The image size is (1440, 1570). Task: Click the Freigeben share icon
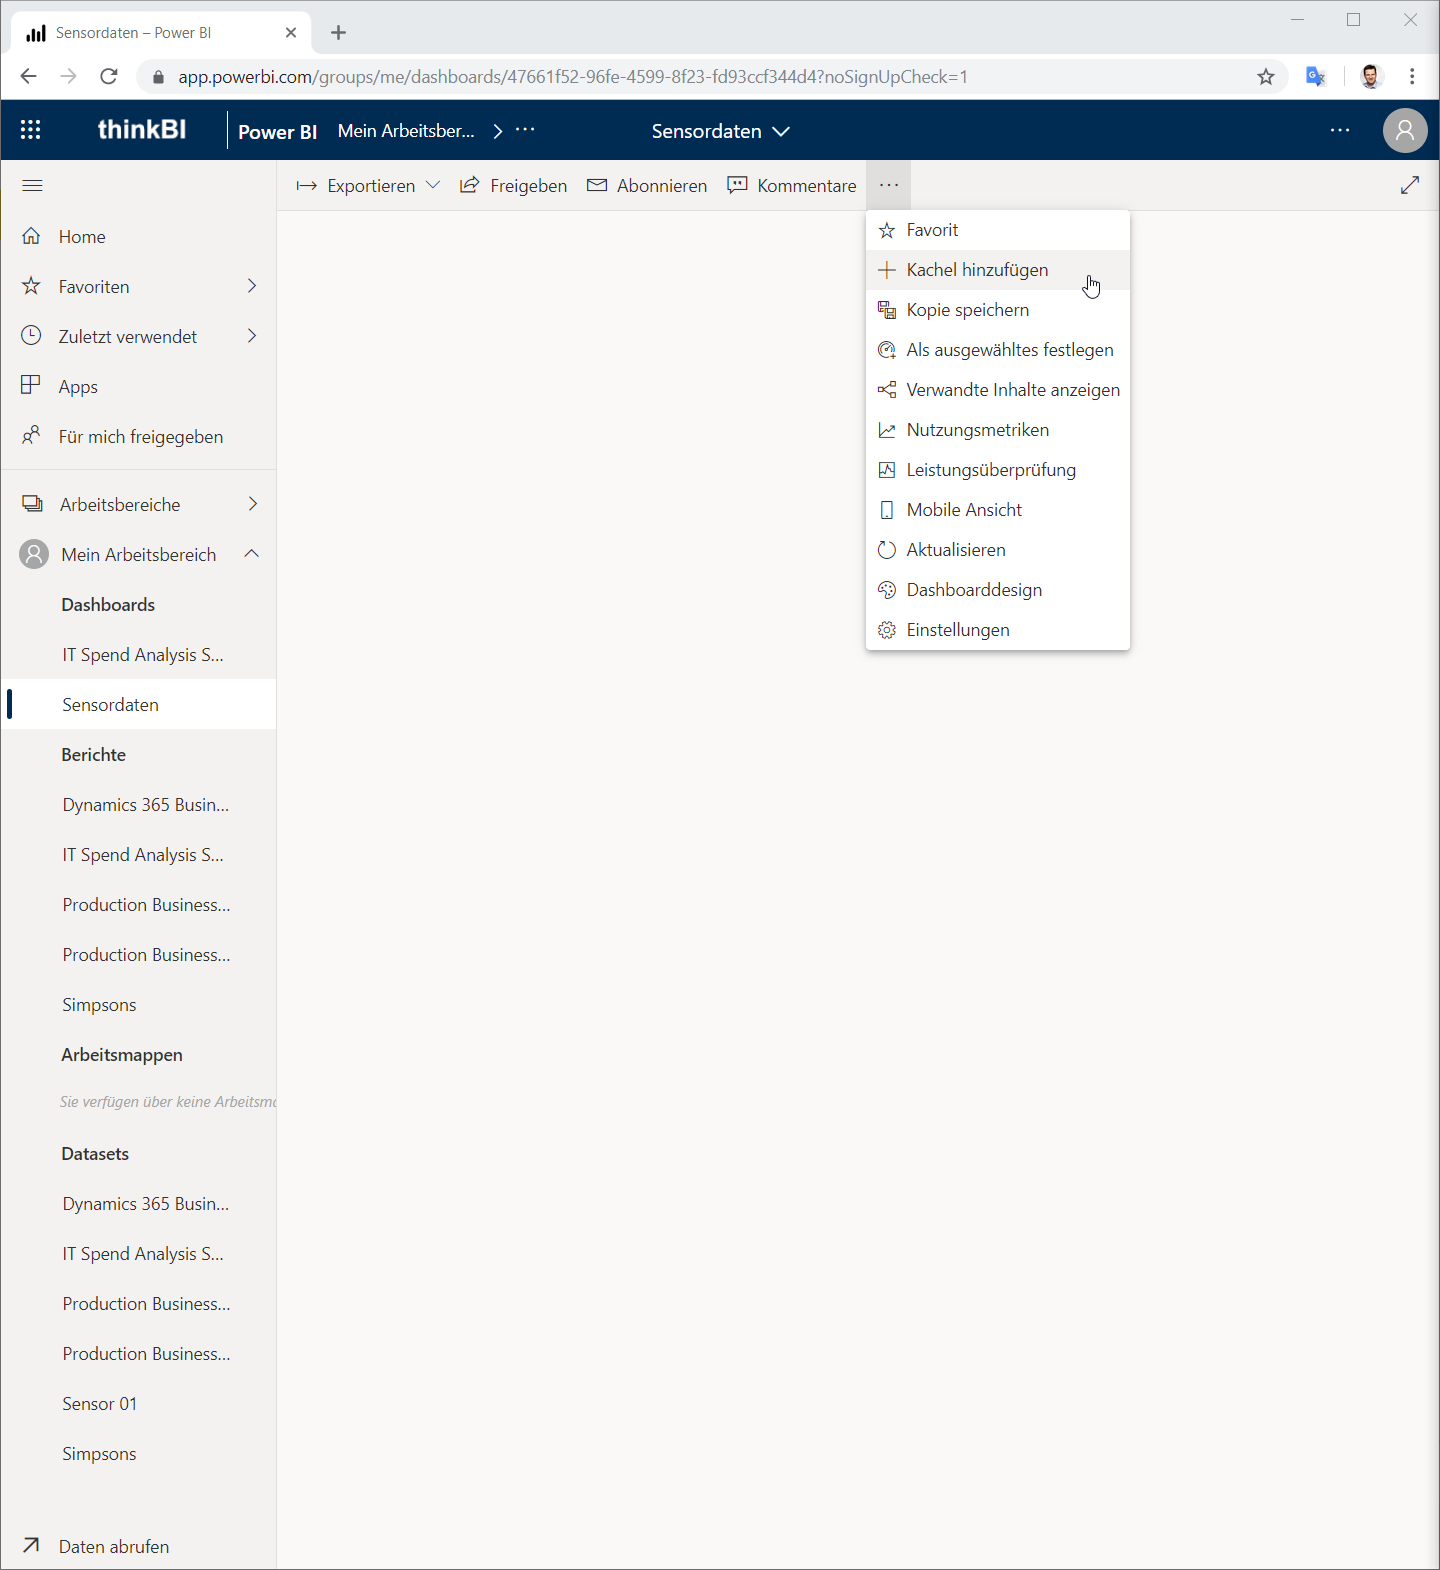click(469, 185)
